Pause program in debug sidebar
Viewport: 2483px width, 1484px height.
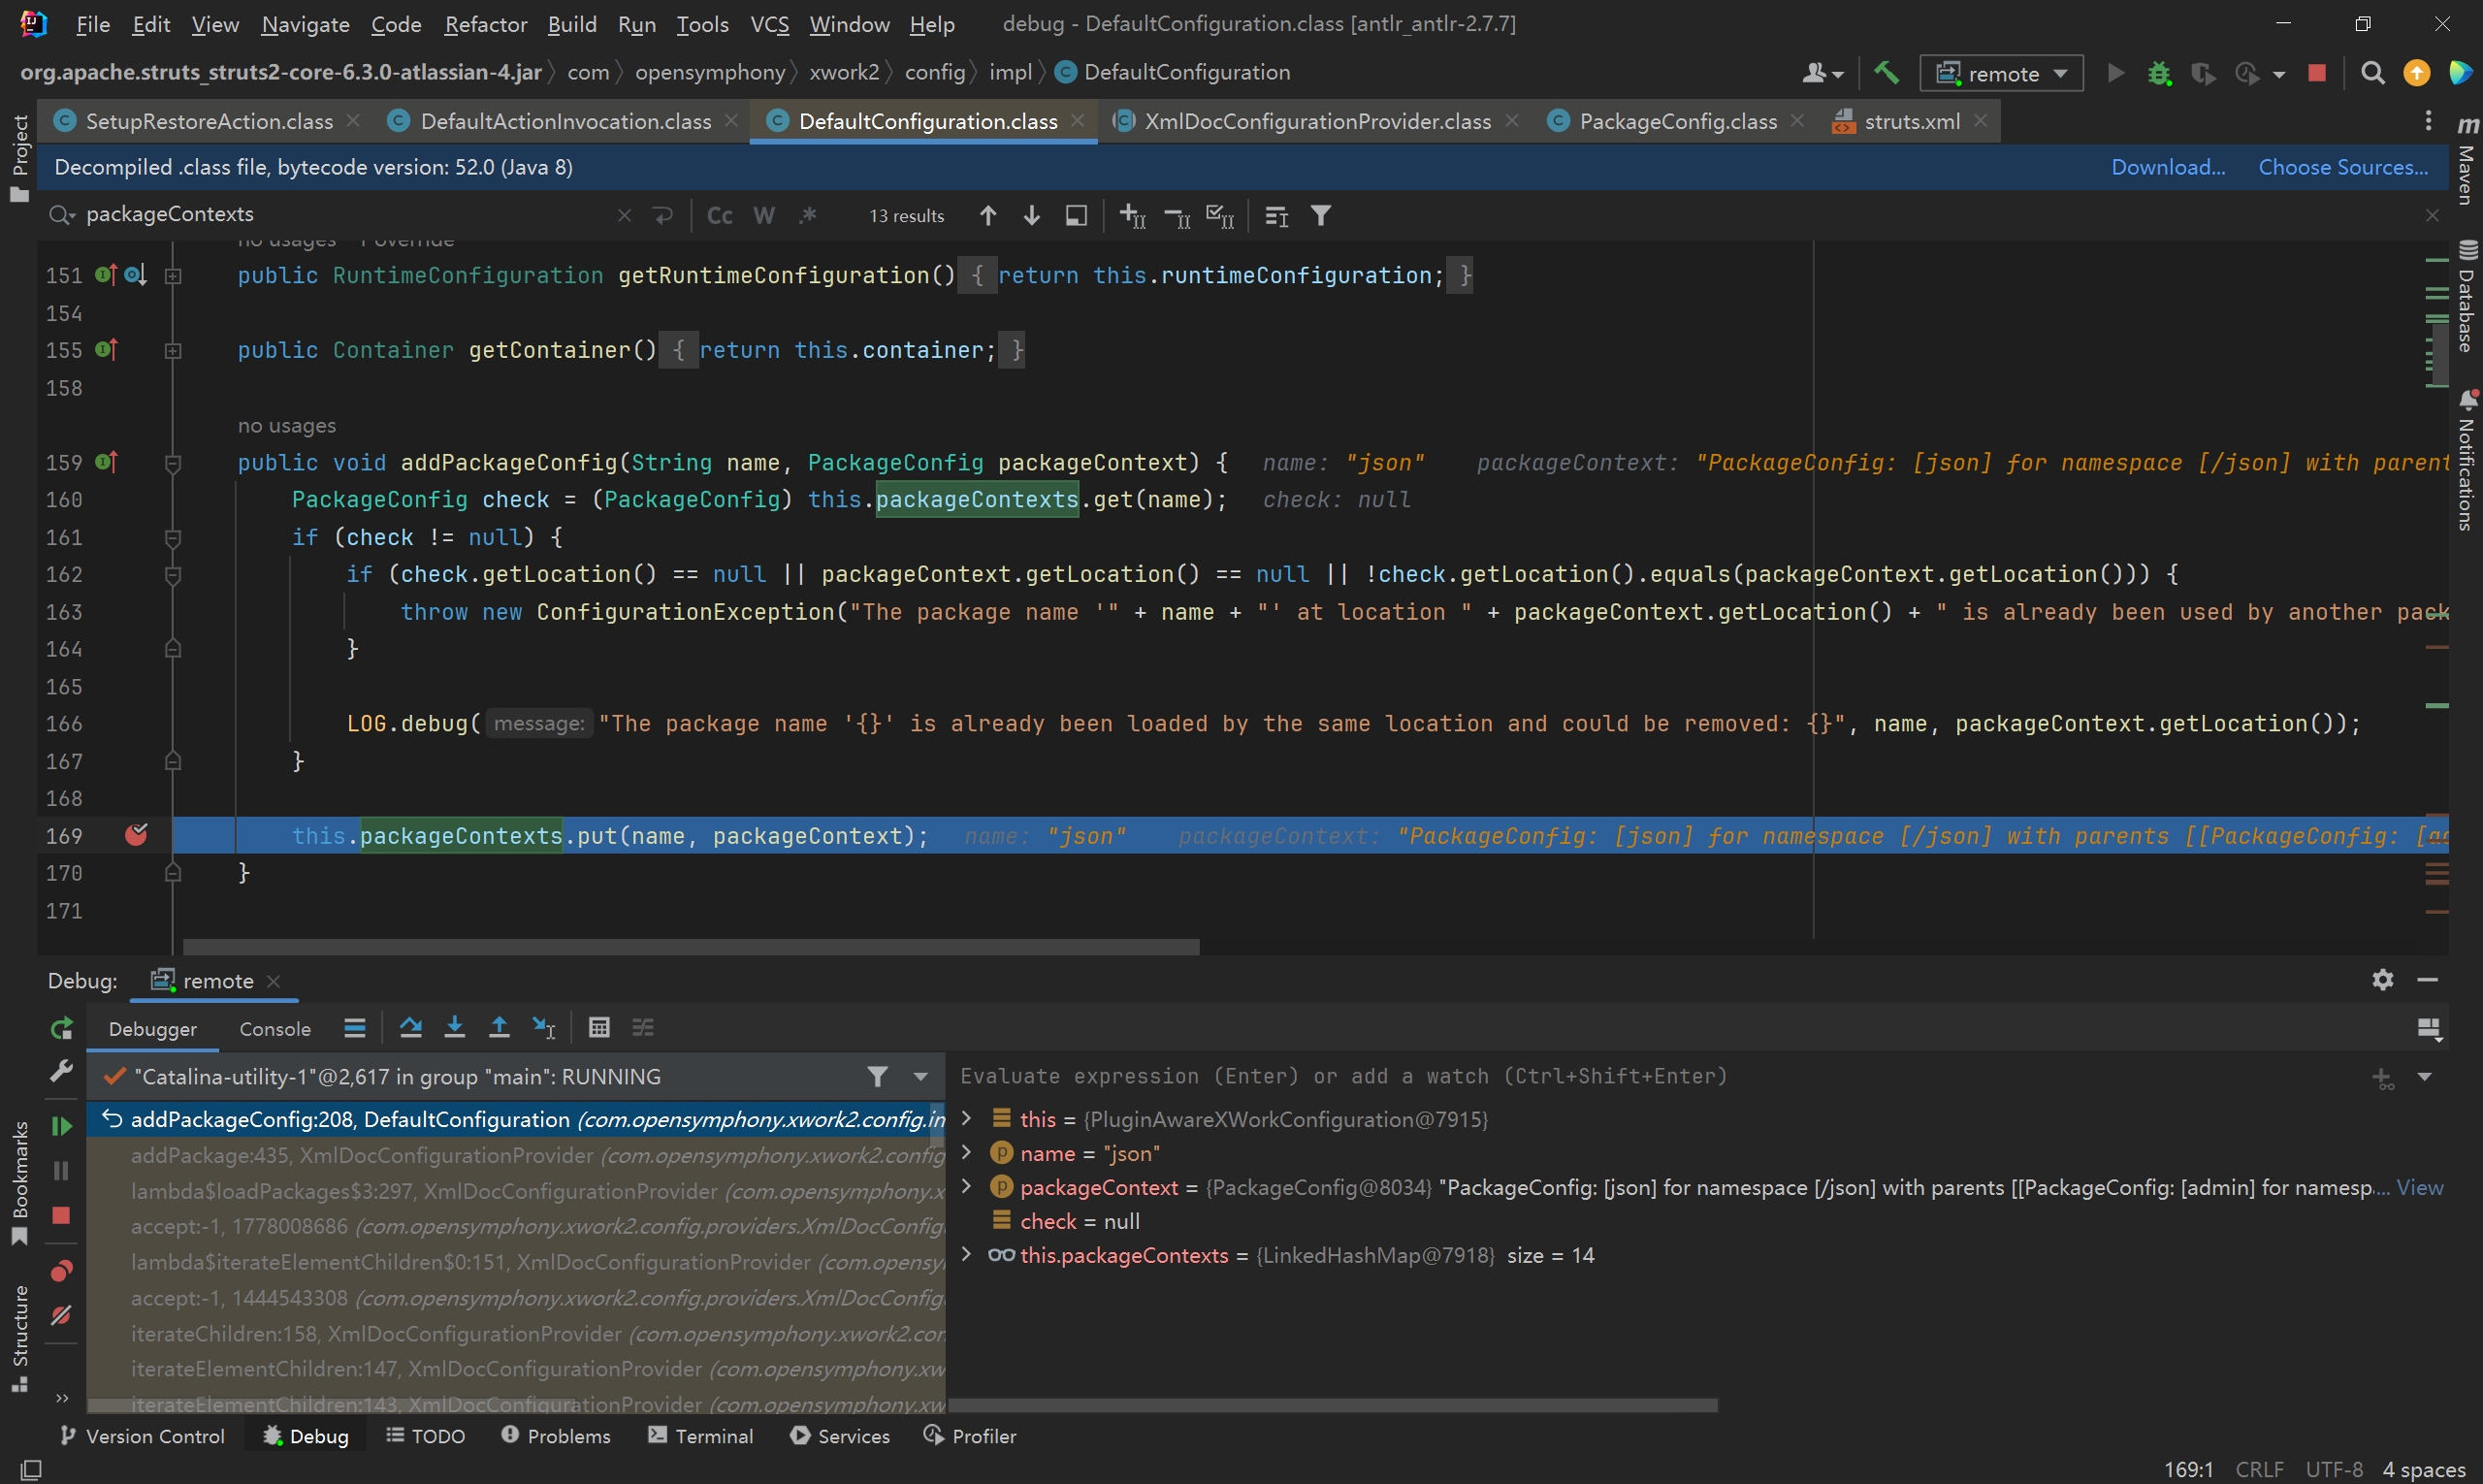point(61,1170)
